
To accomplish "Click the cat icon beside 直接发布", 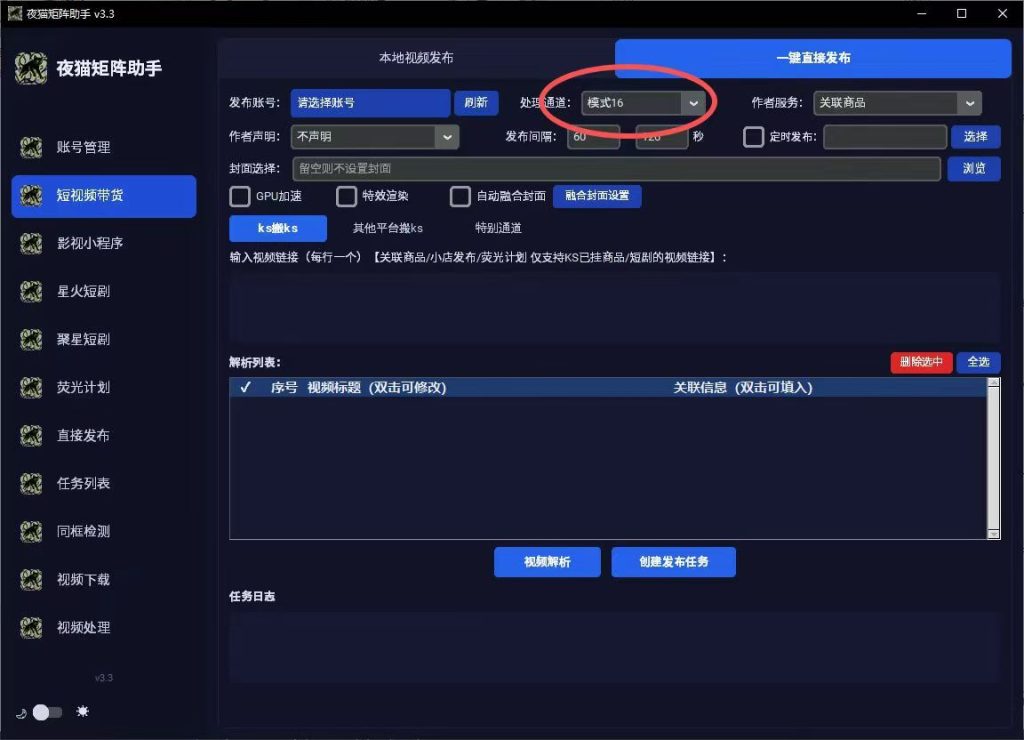I will (x=31, y=435).
